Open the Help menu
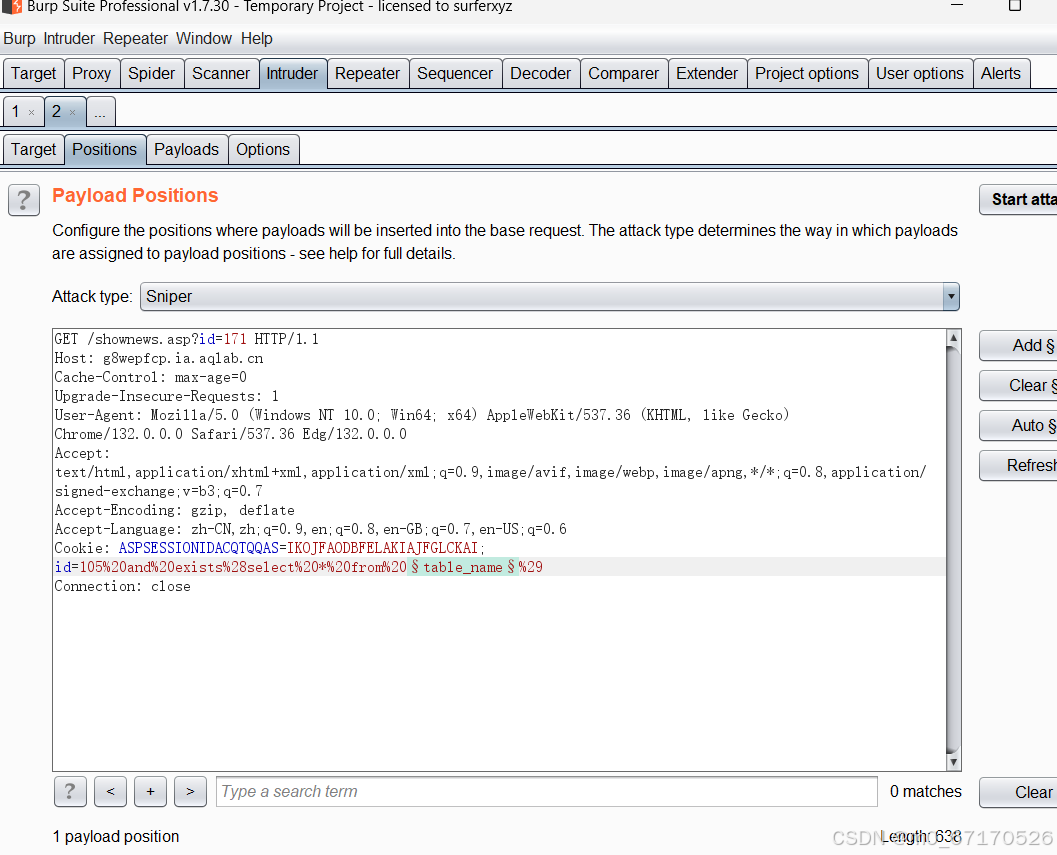The height and width of the screenshot is (855, 1057). [x=256, y=38]
